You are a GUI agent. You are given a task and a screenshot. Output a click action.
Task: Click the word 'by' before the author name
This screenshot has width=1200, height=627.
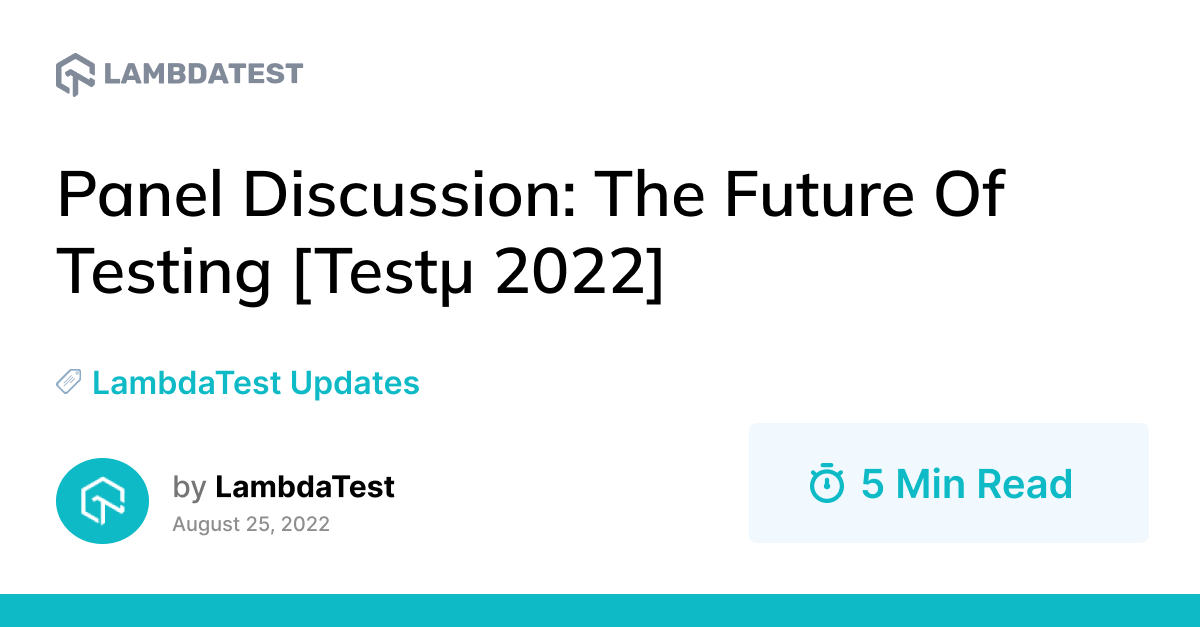(189, 488)
